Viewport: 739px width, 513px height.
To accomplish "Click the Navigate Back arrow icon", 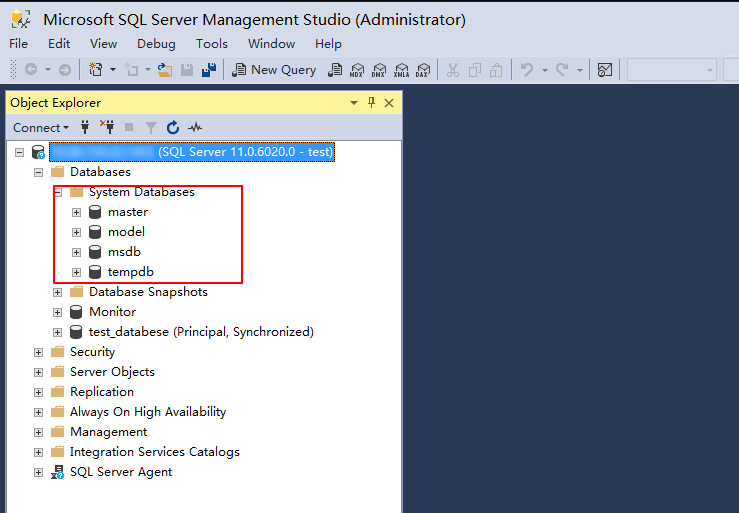I will (31, 70).
